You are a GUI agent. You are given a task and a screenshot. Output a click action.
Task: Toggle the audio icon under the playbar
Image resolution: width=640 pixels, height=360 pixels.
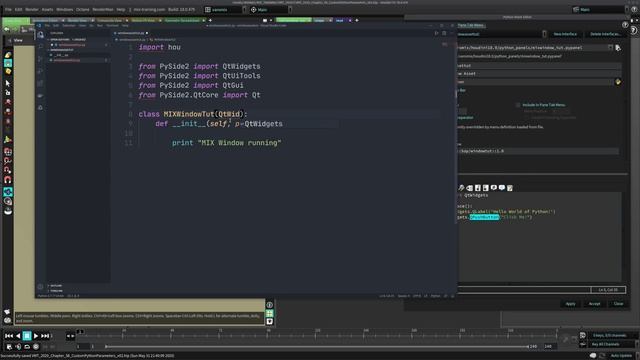(x=18, y=347)
